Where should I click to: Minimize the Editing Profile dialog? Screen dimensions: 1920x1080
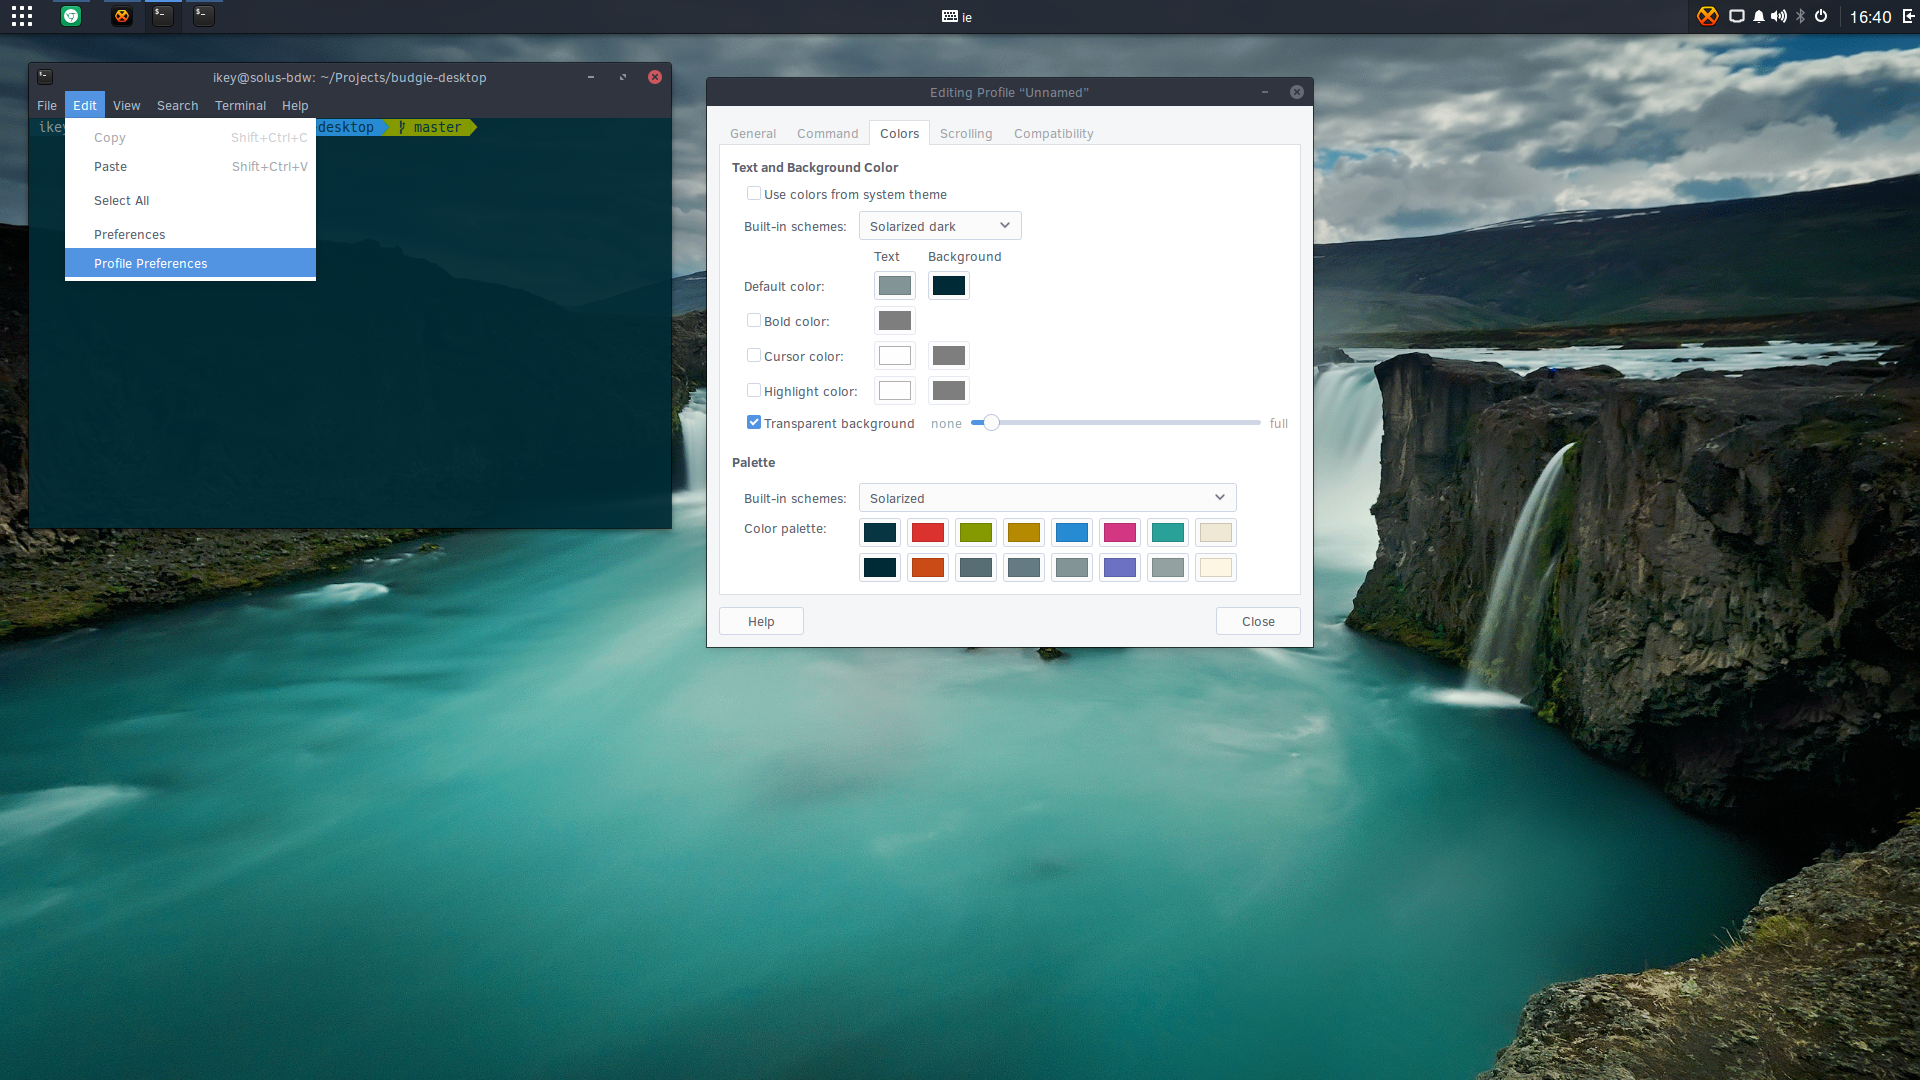[1265, 92]
